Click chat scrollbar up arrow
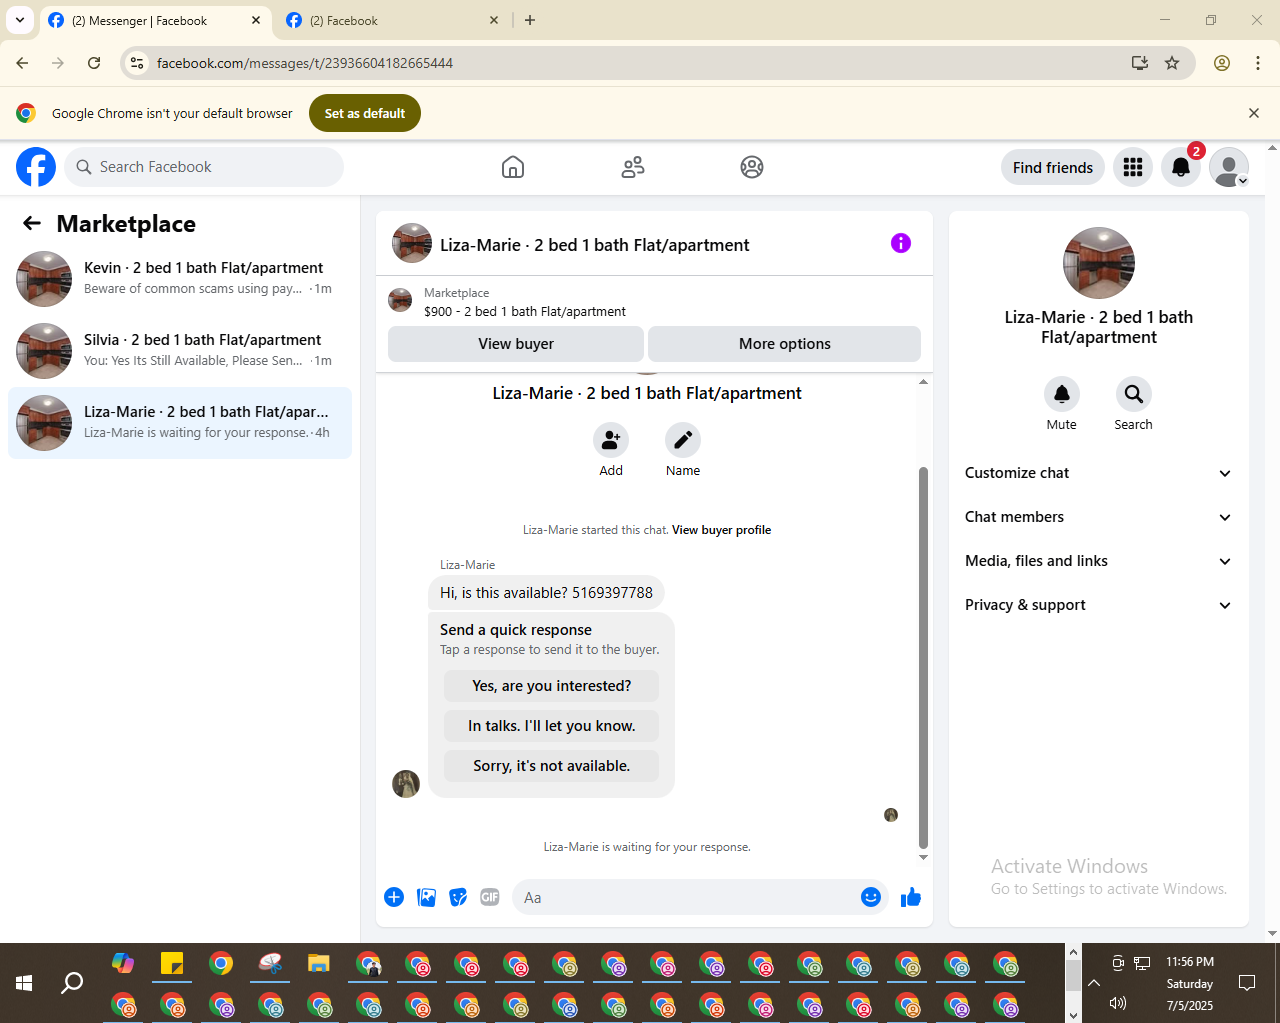This screenshot has width=1280, height=1023. pos(923,382)
